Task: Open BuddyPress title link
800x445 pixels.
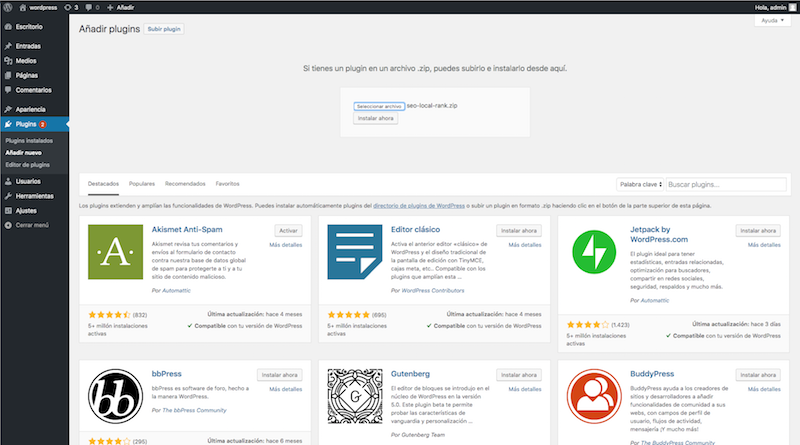Action: [x=652, y=374]
